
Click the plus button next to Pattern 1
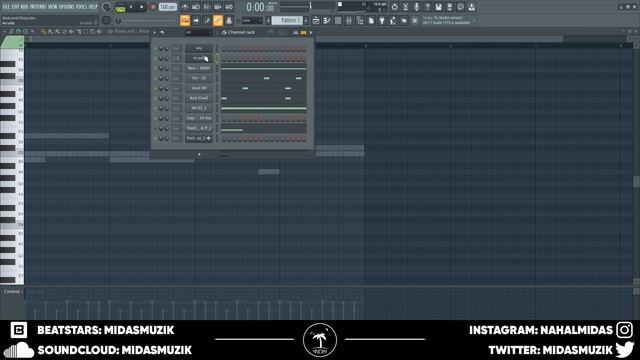306,20
